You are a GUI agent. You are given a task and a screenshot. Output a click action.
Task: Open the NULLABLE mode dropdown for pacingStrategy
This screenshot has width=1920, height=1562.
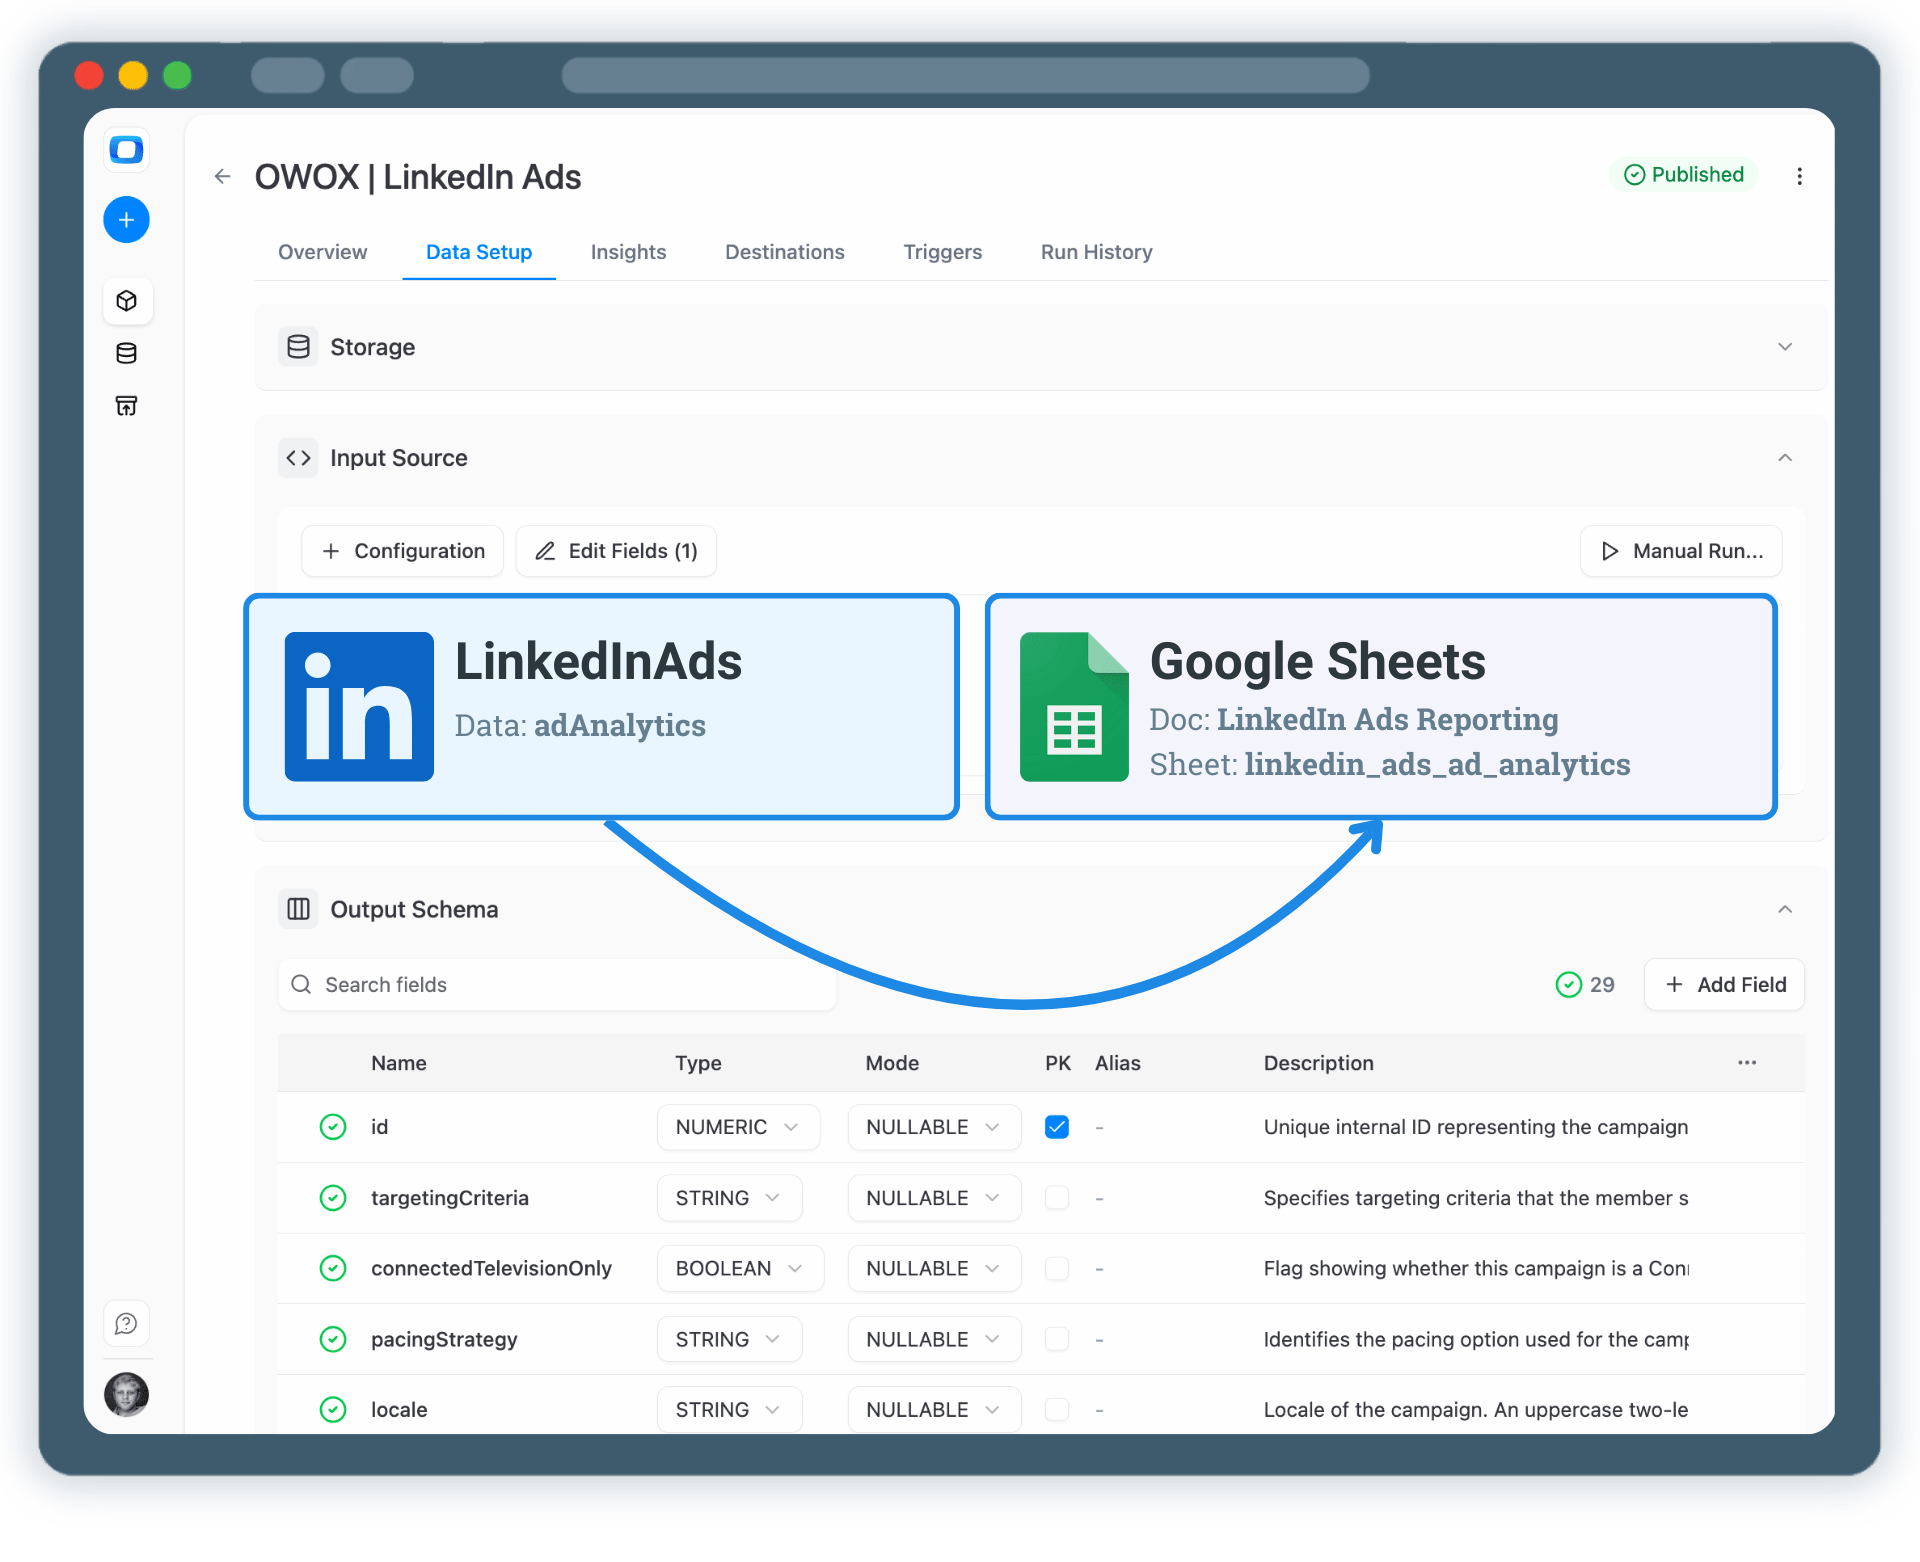pyautogui.click(x=933, y=1339)
